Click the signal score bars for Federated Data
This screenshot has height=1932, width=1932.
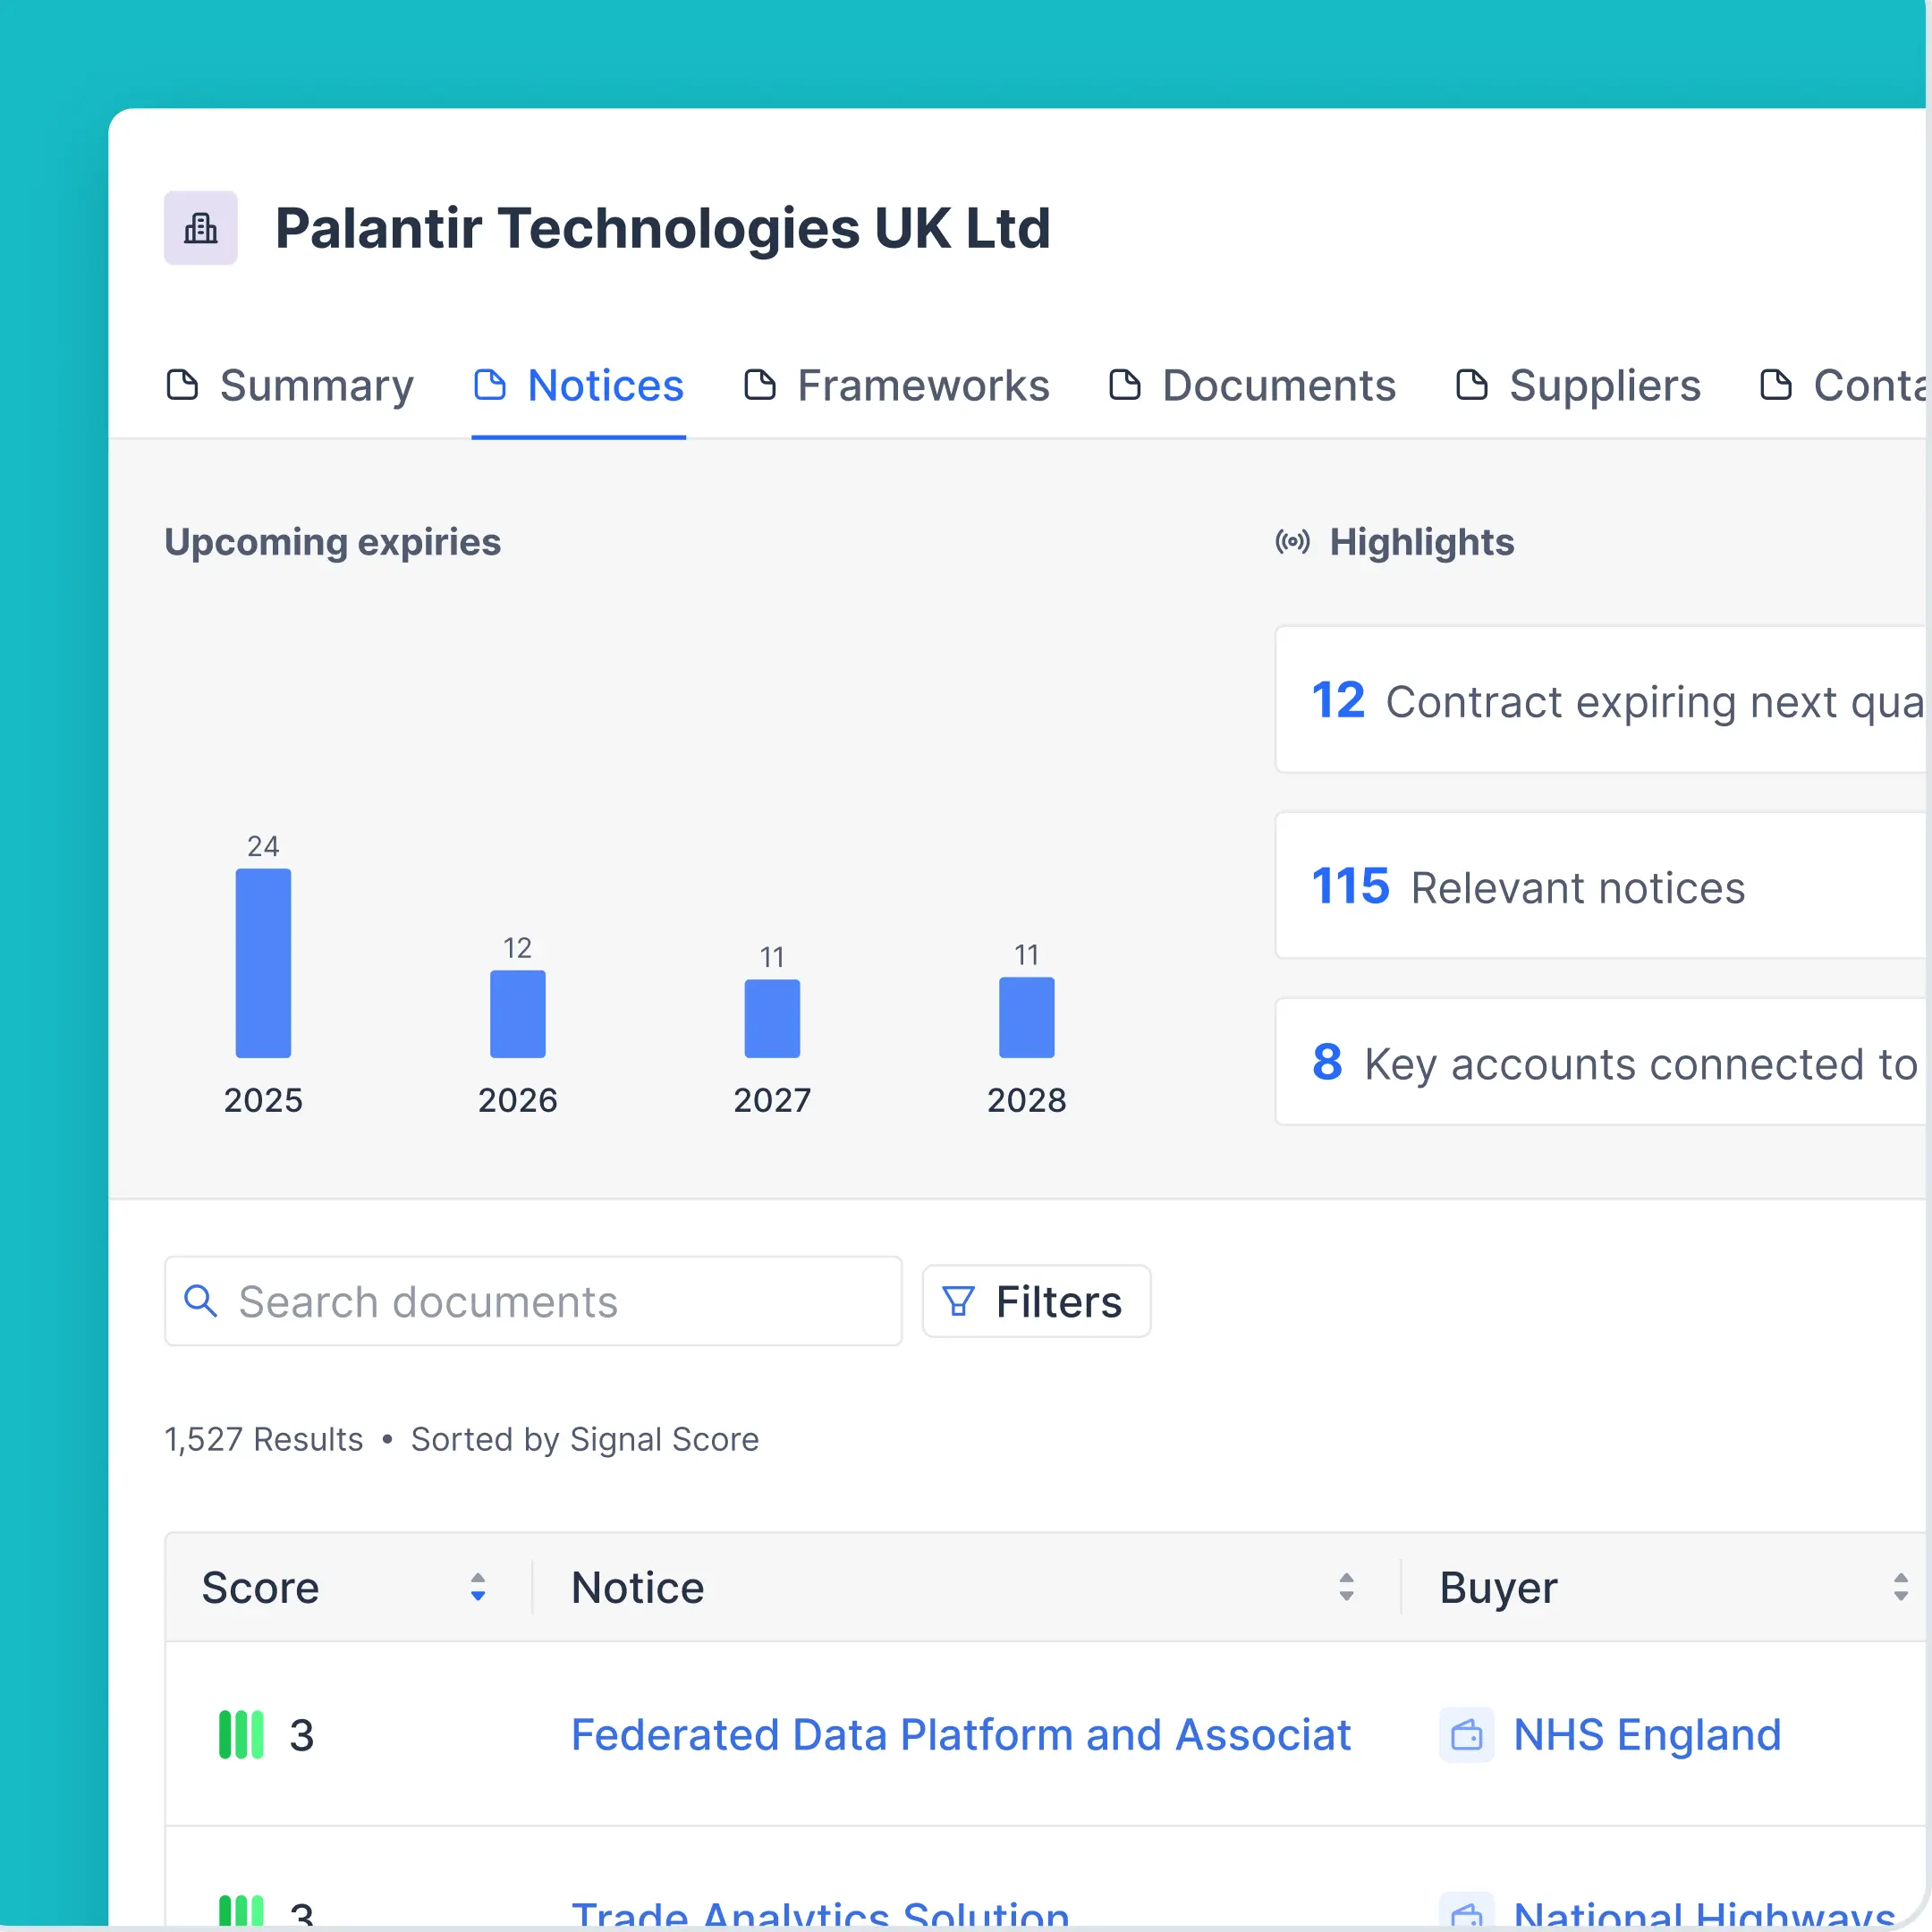(241, 1735)
